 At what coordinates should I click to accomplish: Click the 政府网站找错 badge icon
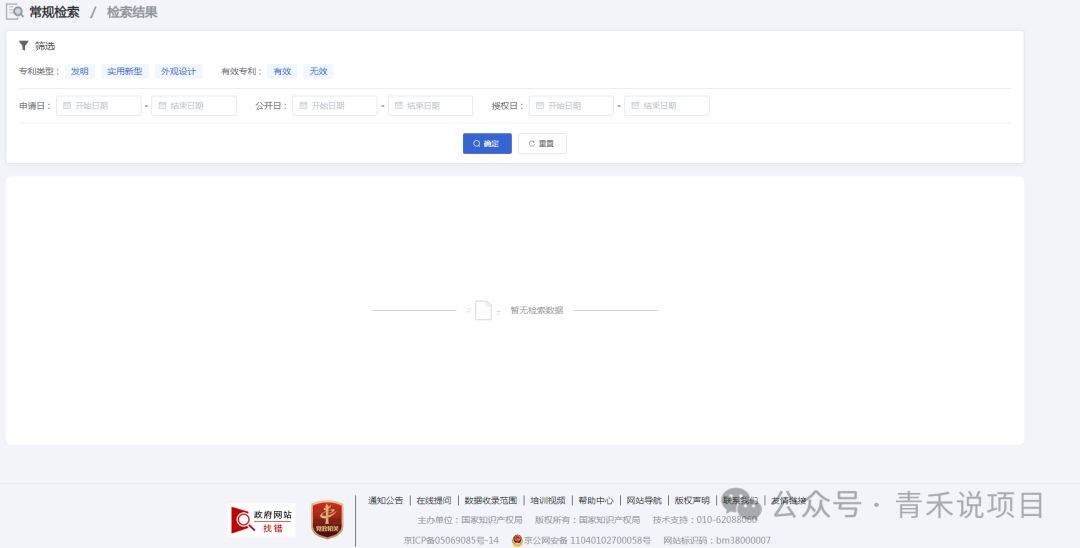click(262, 520)
